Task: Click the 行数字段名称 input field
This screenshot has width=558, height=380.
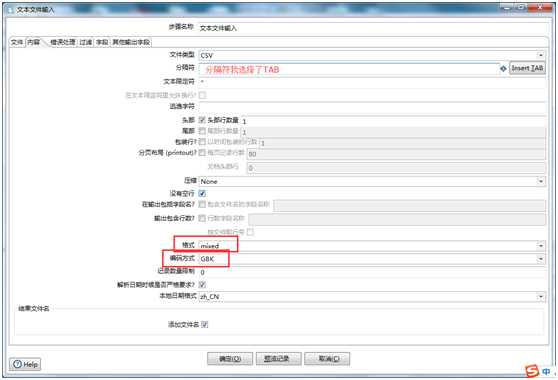Action: [397, 219]
